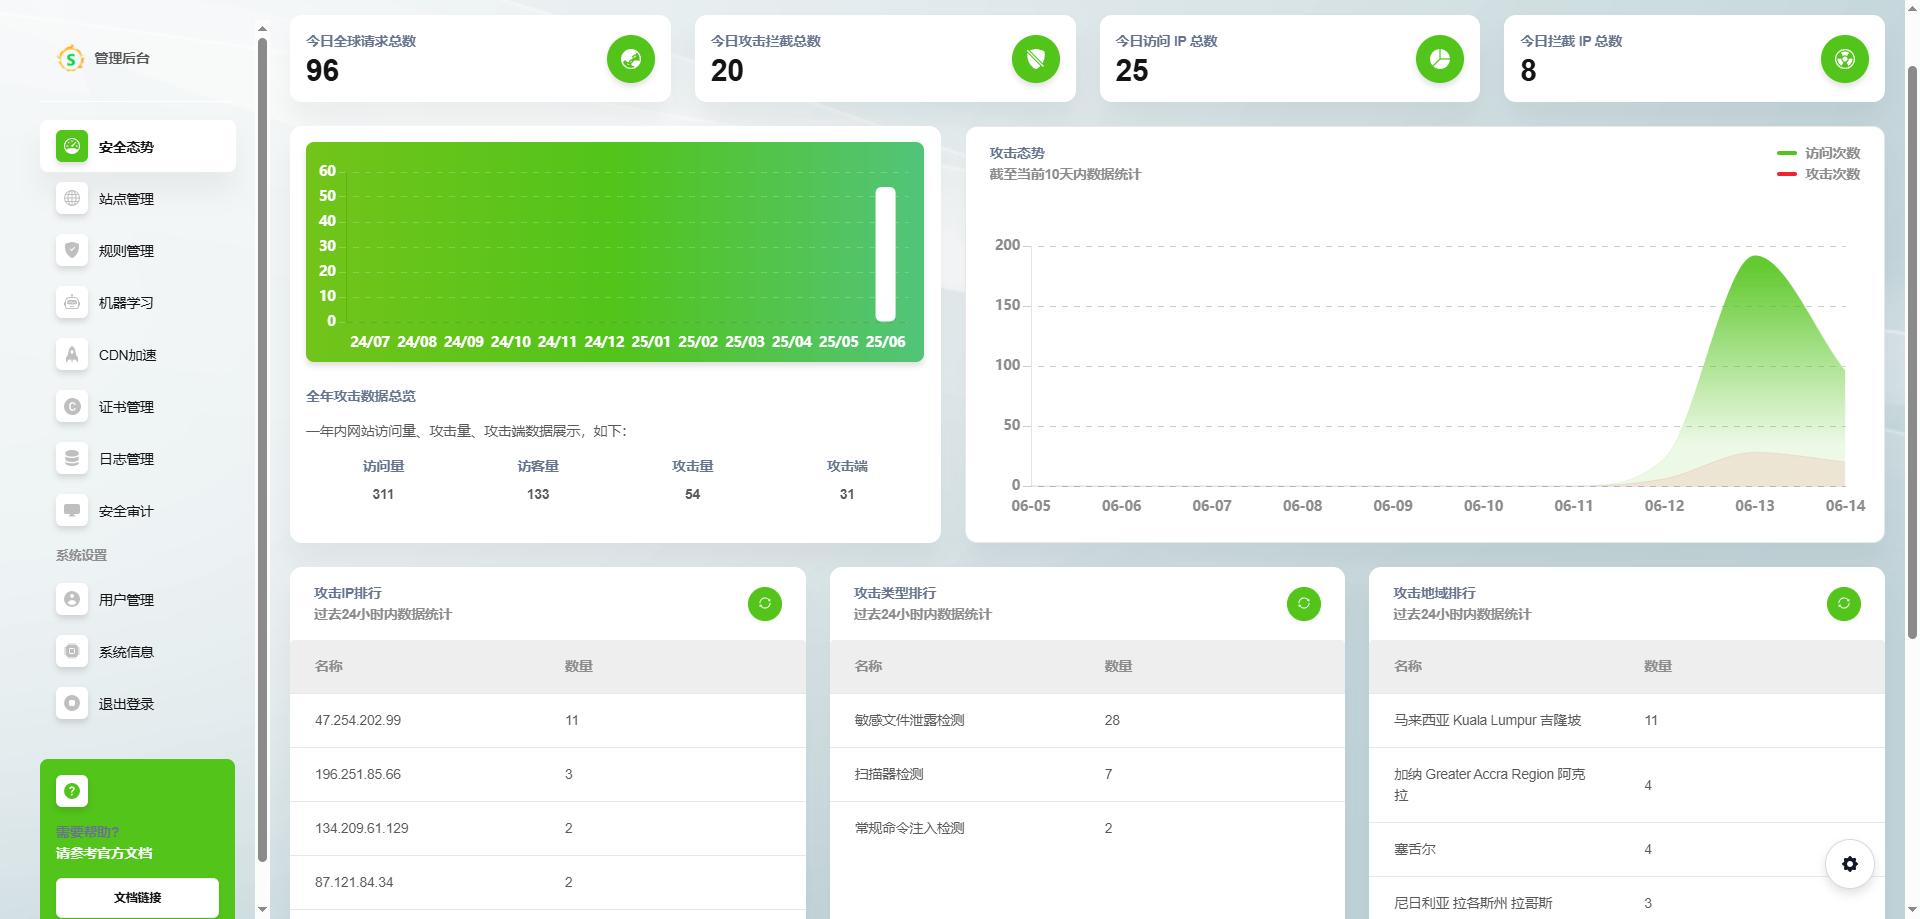The width and height of the screenshot is (1920, 919).
Task: Click 退出登录 to log out
Action: [x=126, y=704]
